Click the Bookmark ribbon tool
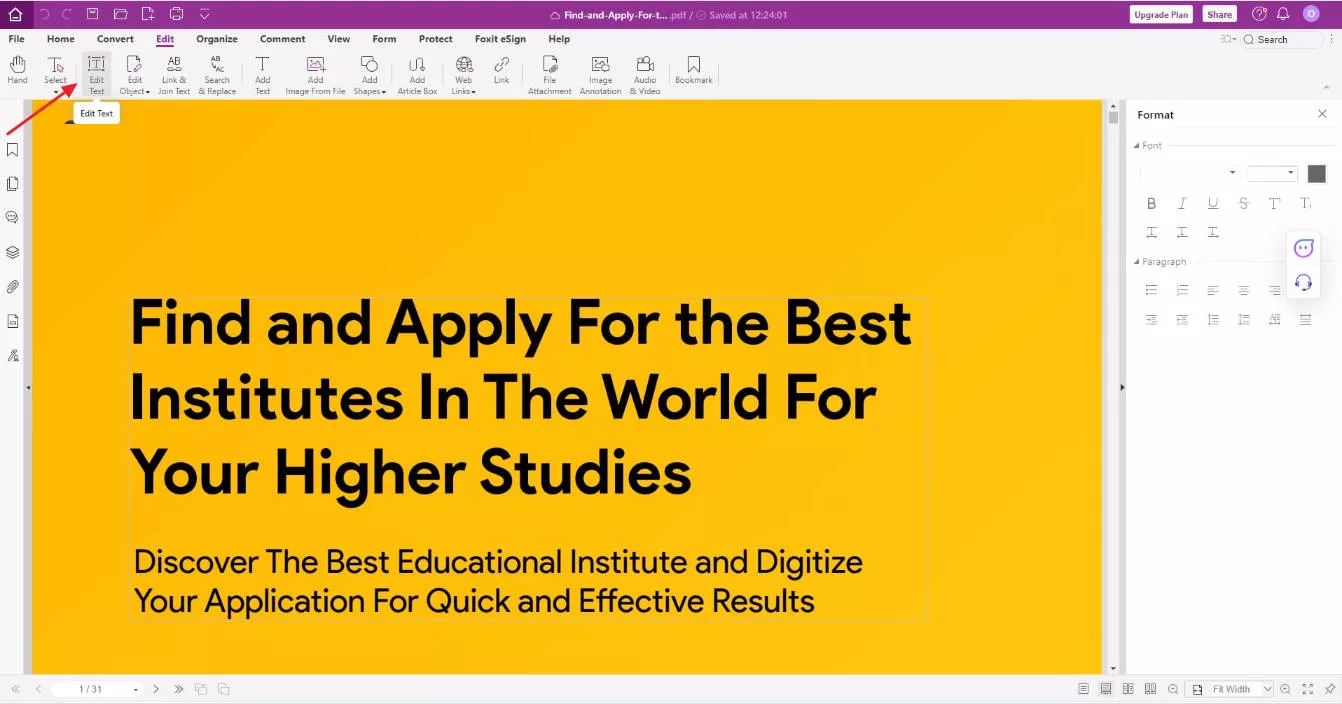 coord(693,70)
